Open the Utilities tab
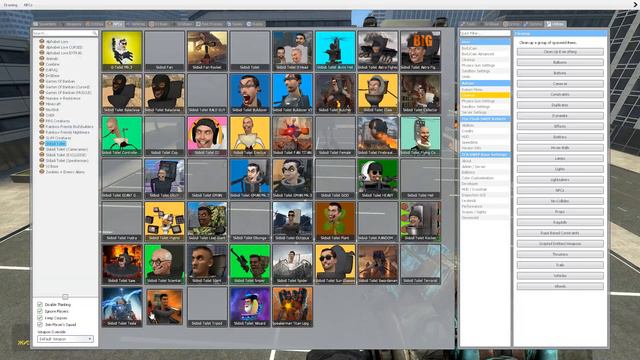 coord(556,24)
